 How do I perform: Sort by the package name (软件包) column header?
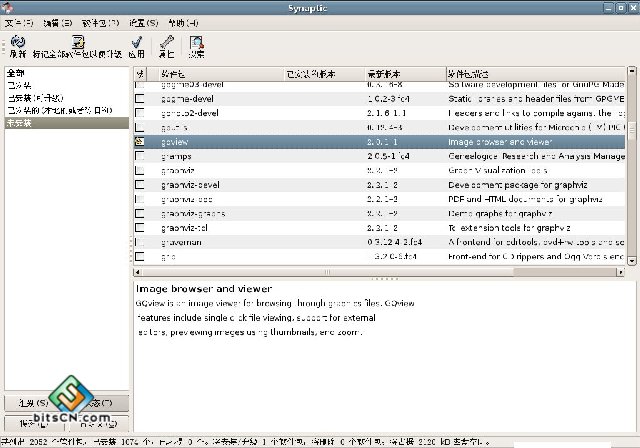coord(221,74)
